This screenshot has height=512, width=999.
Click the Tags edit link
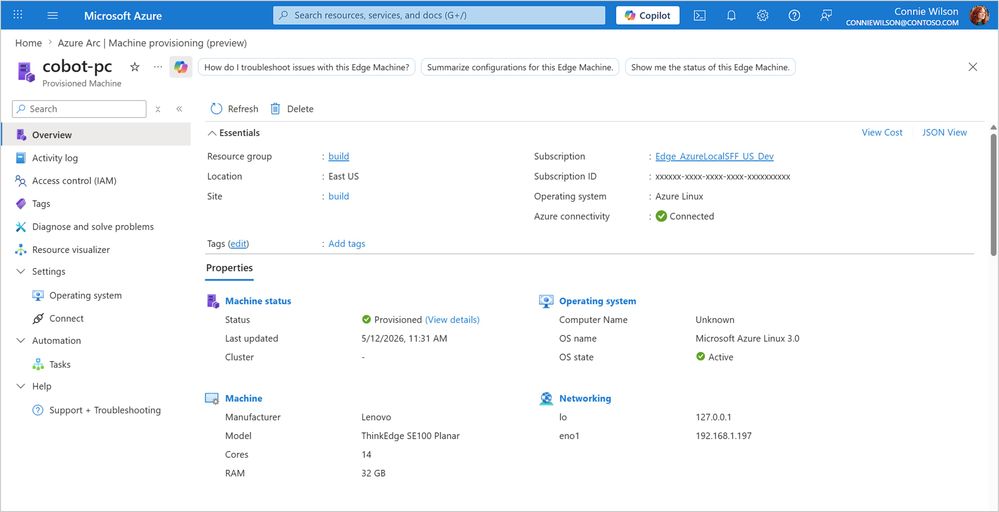[238, 243]
